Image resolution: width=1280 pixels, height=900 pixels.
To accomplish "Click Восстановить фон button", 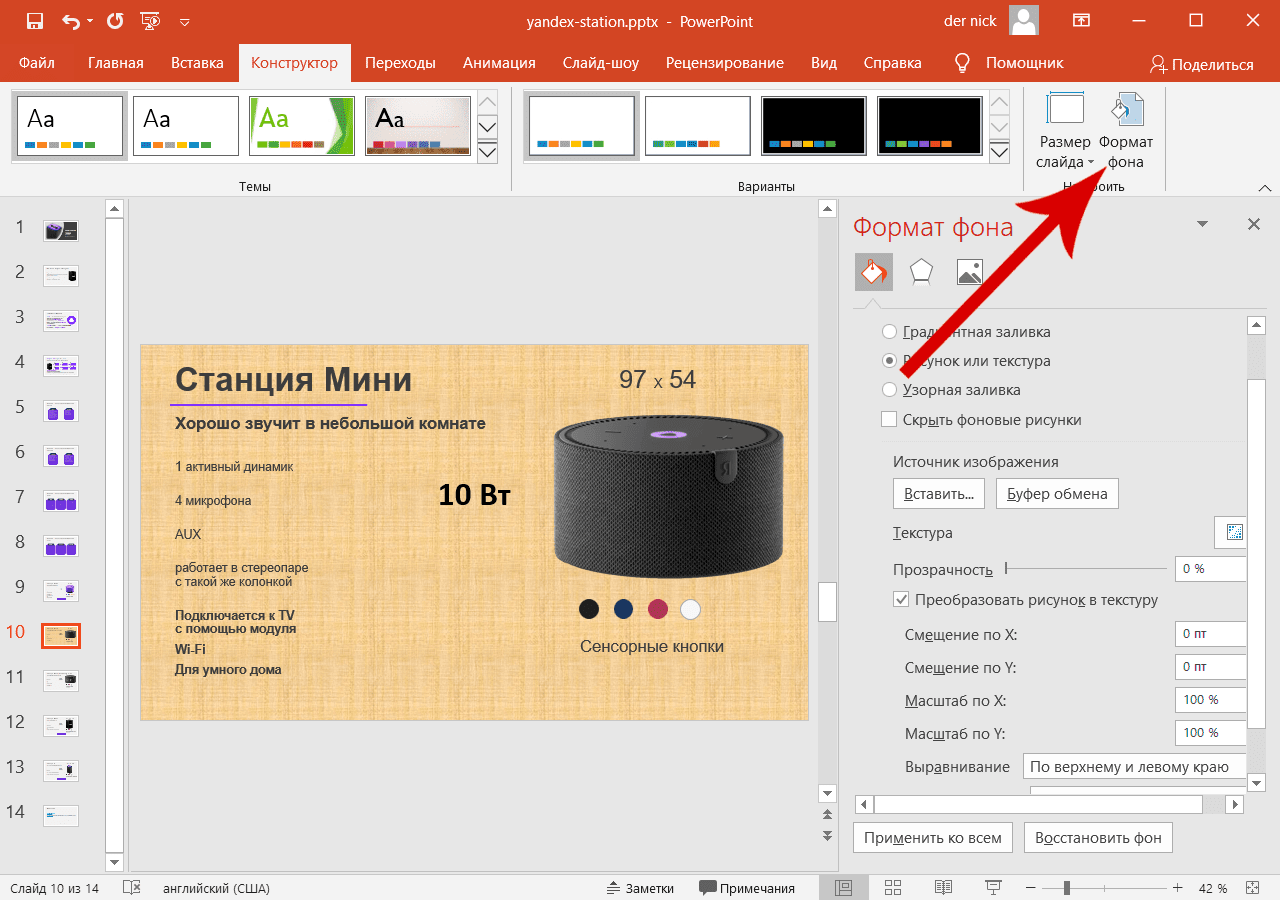I will 1098,837.
